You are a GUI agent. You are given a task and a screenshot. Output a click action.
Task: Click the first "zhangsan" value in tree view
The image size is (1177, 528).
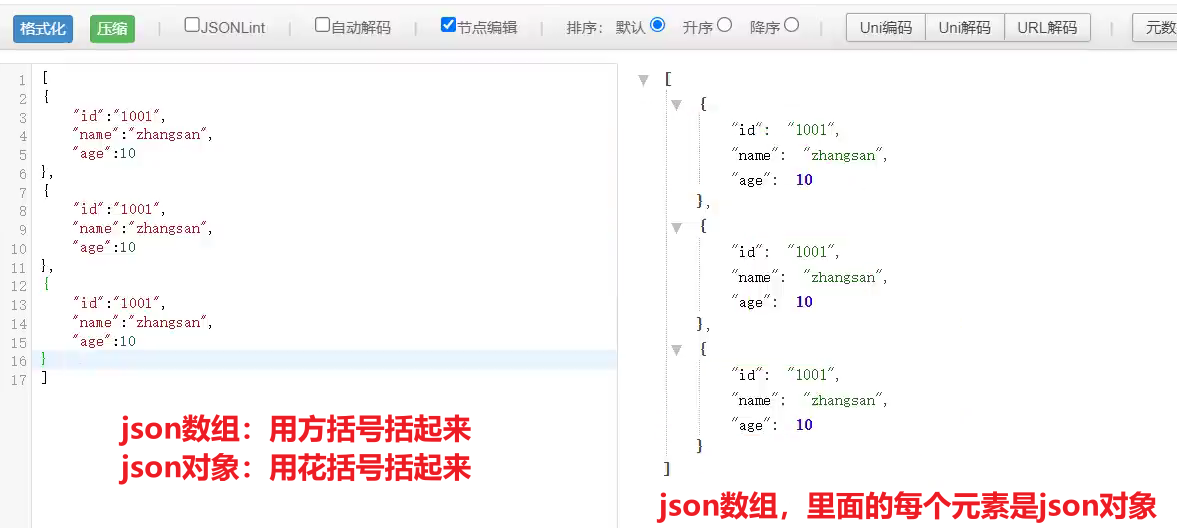click(844, 155)
